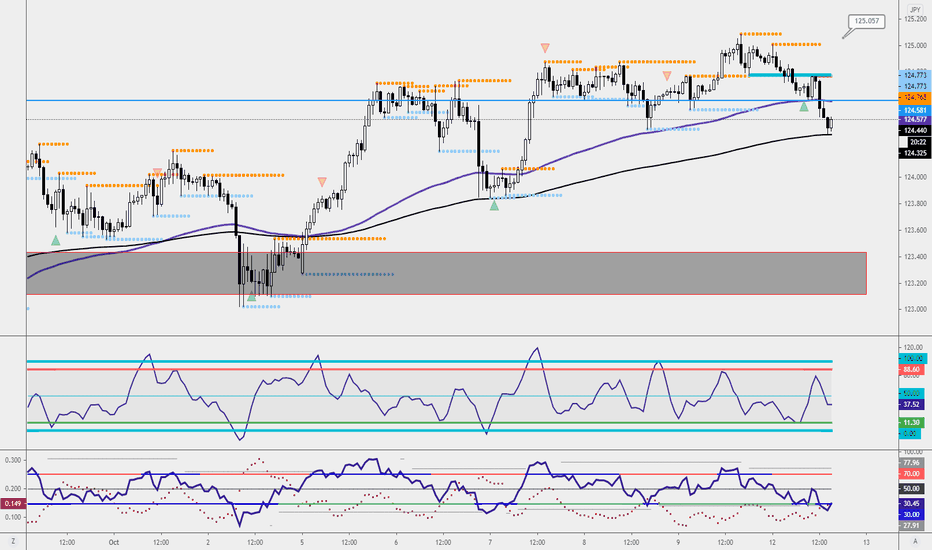Viewport: 932px width, 550px height.
Task: Select green up-triangle marker inside the gray zone
Action: tap(251, 297)
